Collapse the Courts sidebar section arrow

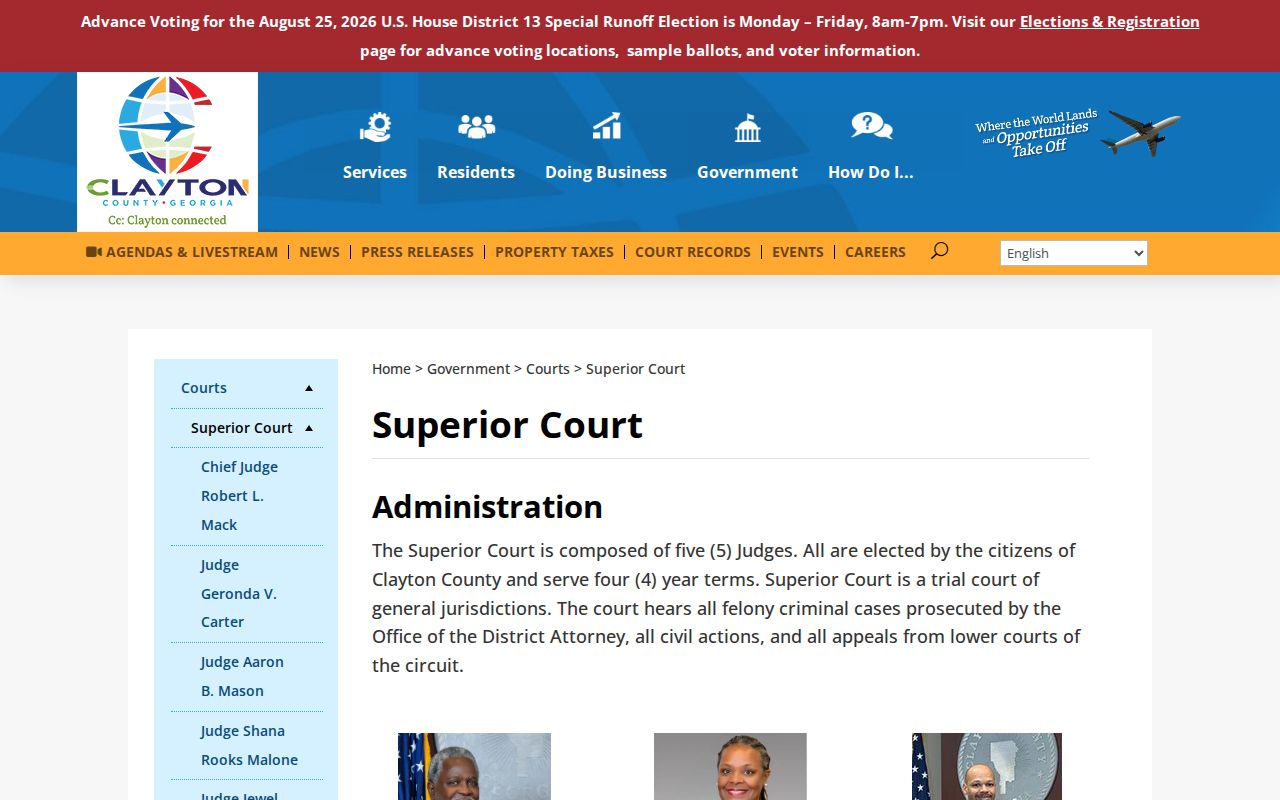[x=309, y=388]
